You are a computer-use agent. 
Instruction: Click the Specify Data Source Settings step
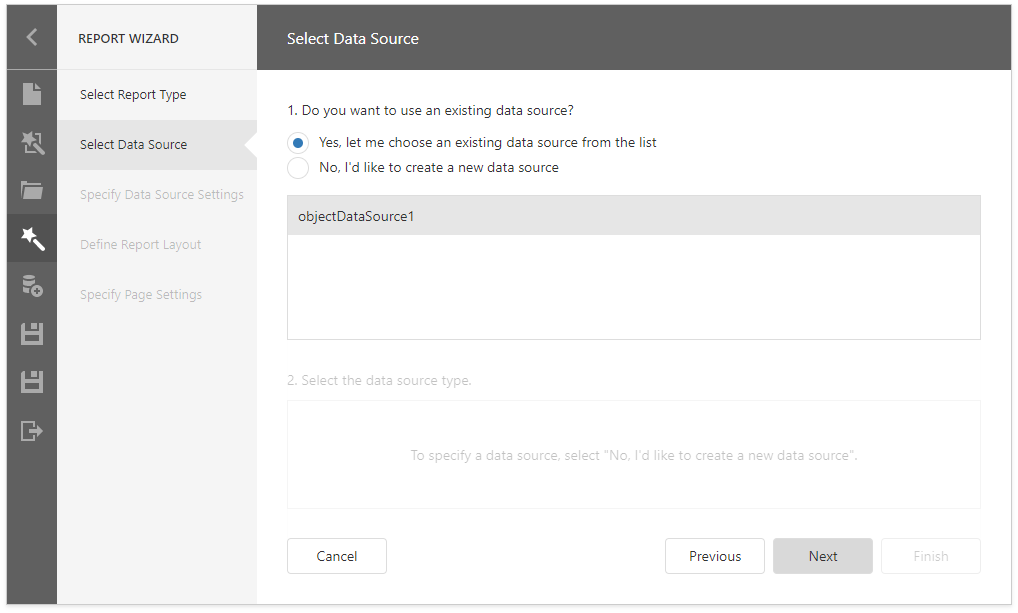tap(162, 195)
